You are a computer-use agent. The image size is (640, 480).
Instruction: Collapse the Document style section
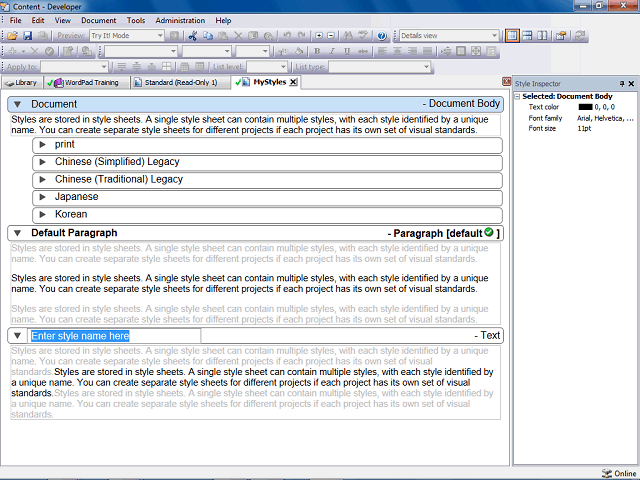[18, 104]
